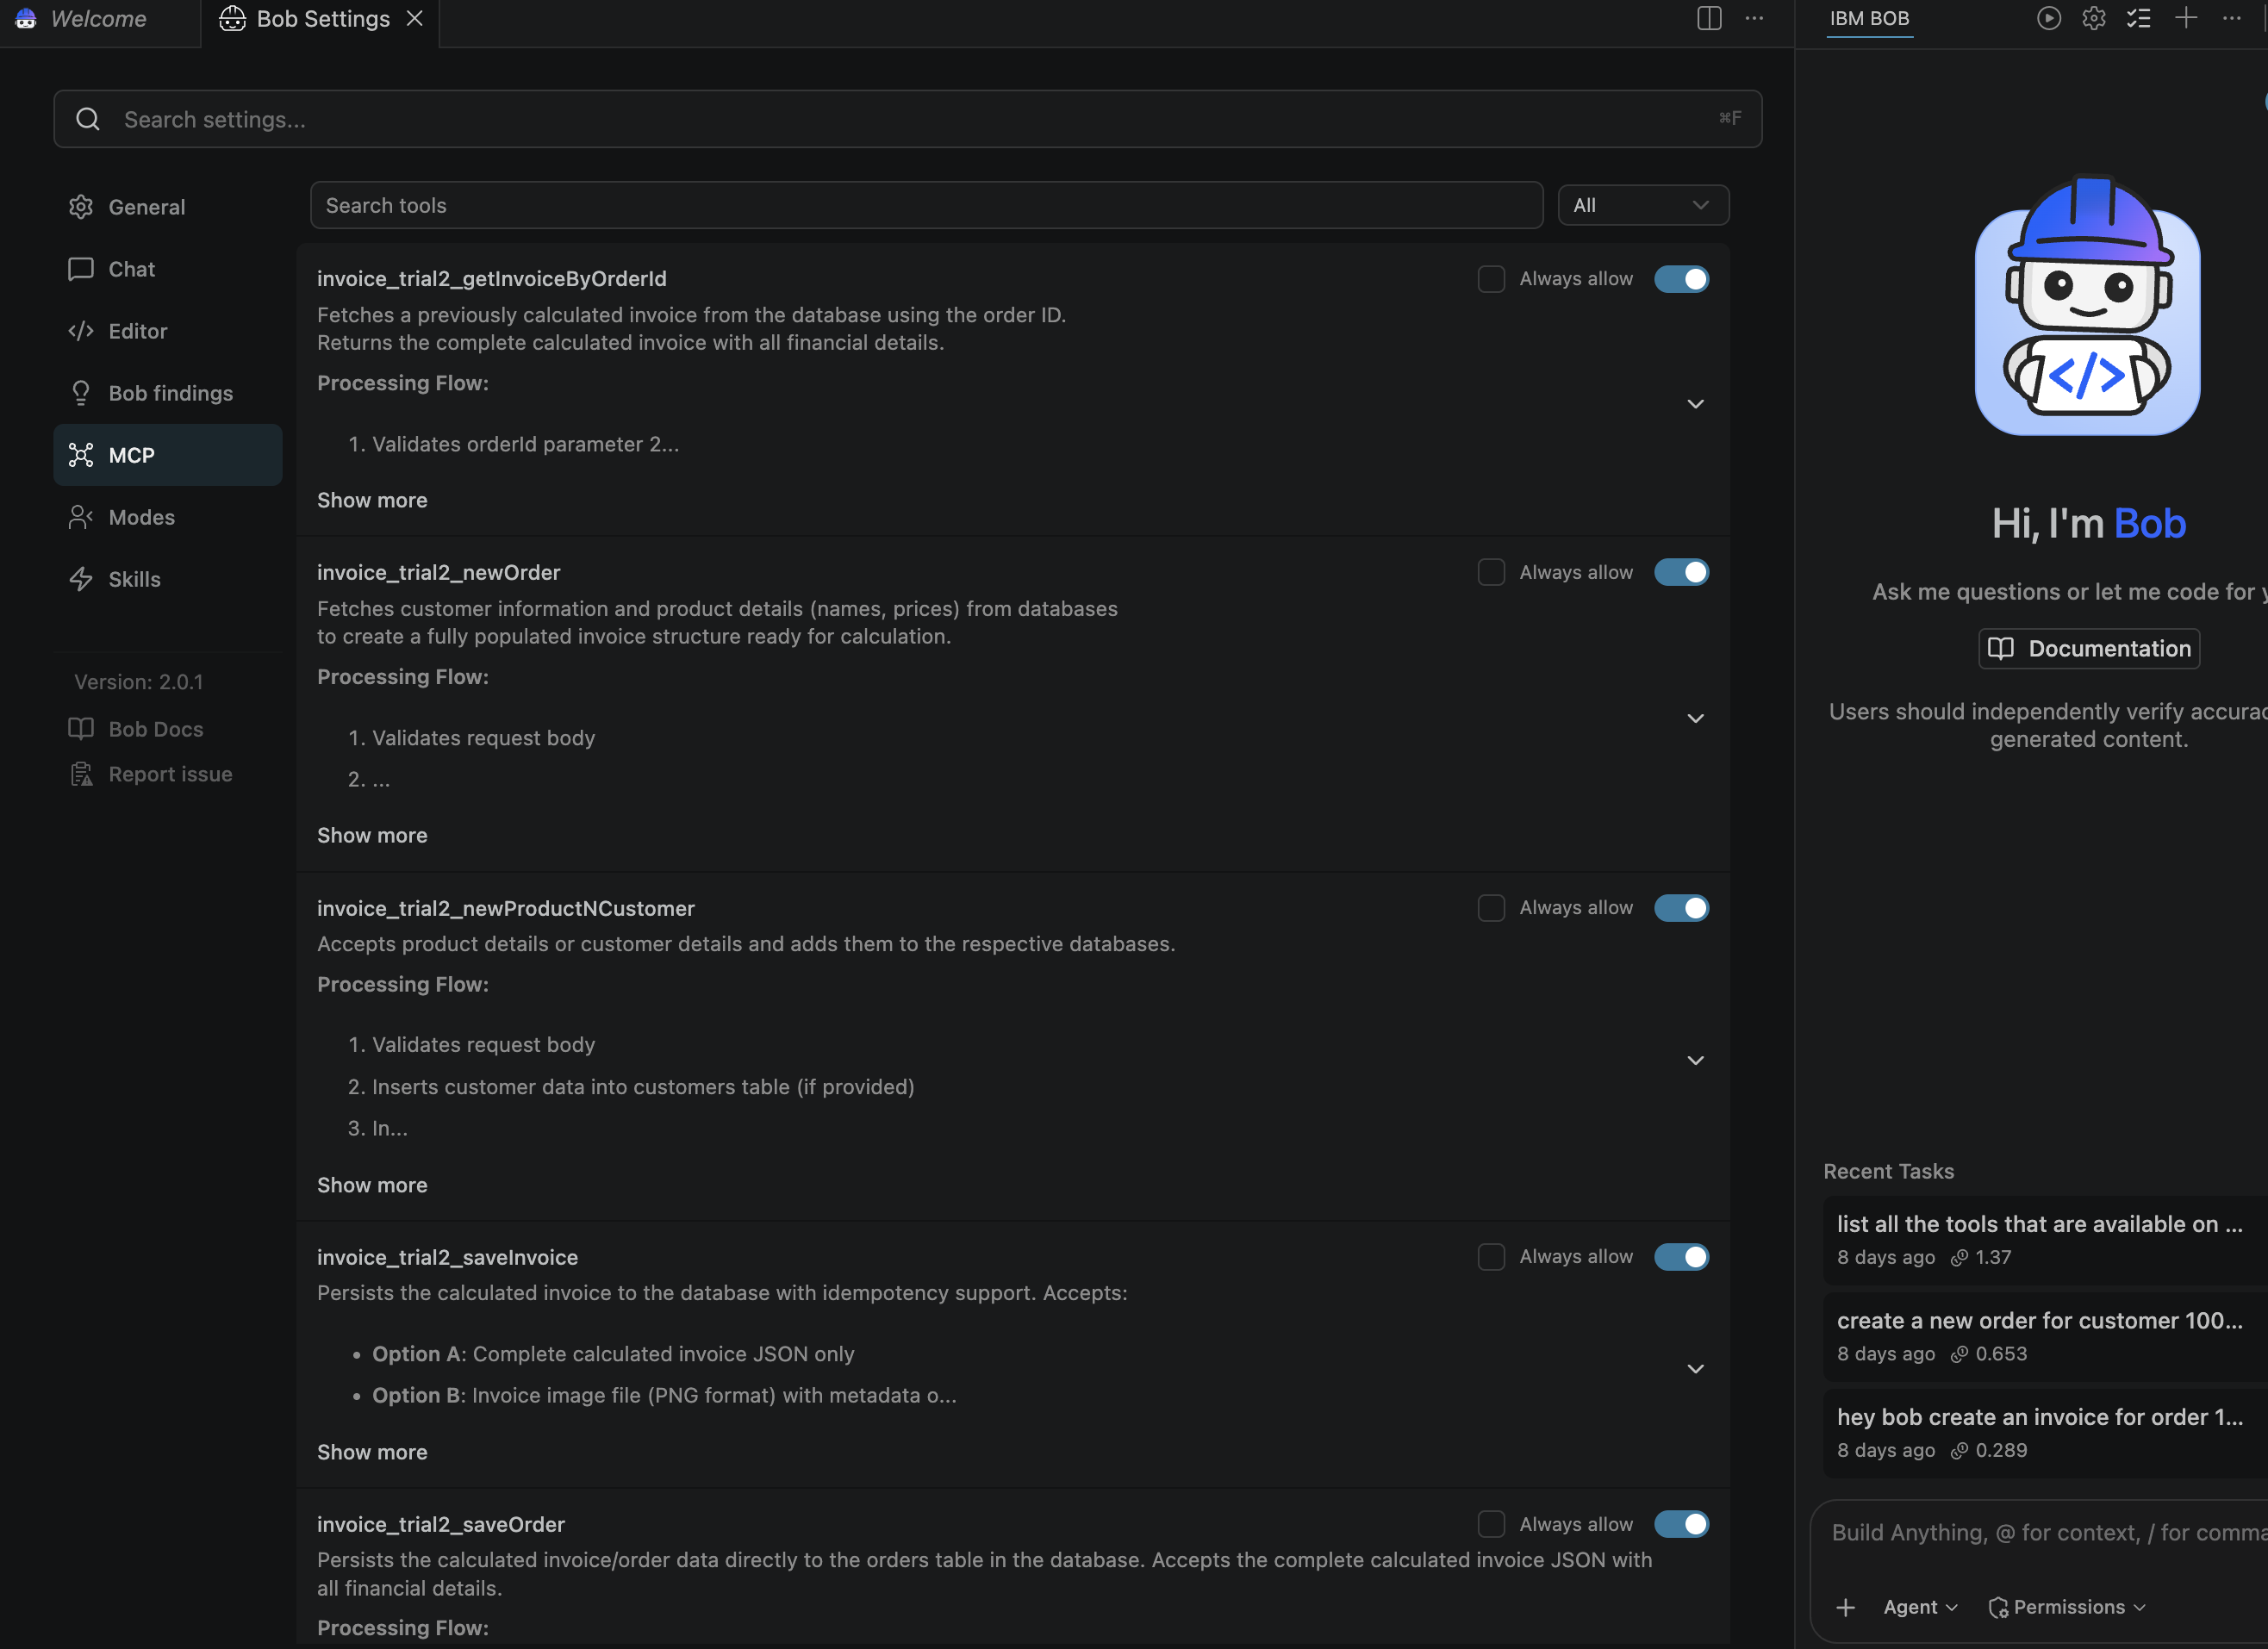Open settings gear in the IBM BOB panel header

click(x=2094, y=19)
